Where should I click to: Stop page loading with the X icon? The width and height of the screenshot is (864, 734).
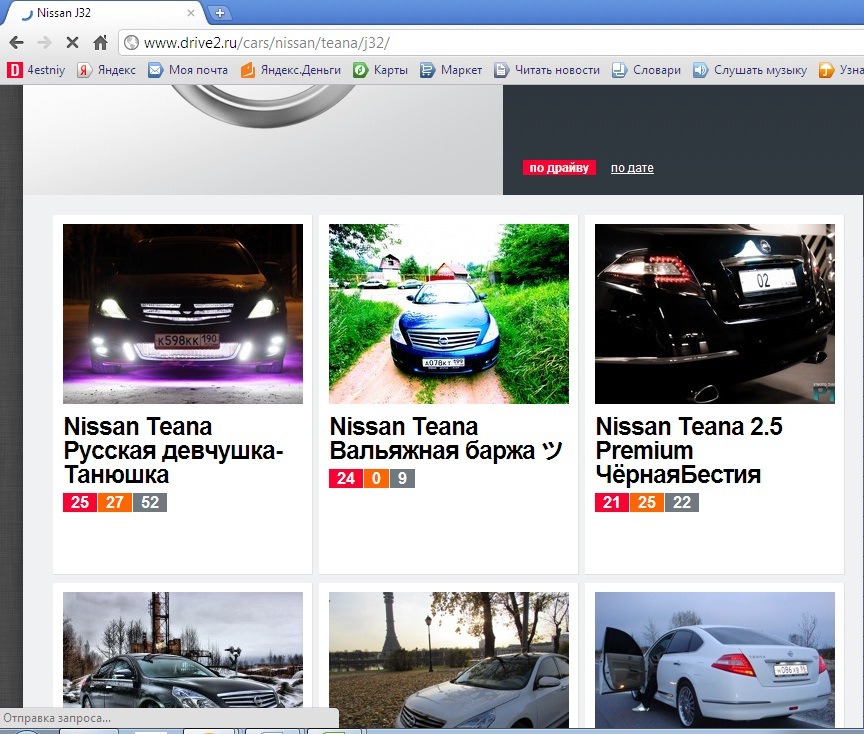pyautogui.click(x=70, y=42)
